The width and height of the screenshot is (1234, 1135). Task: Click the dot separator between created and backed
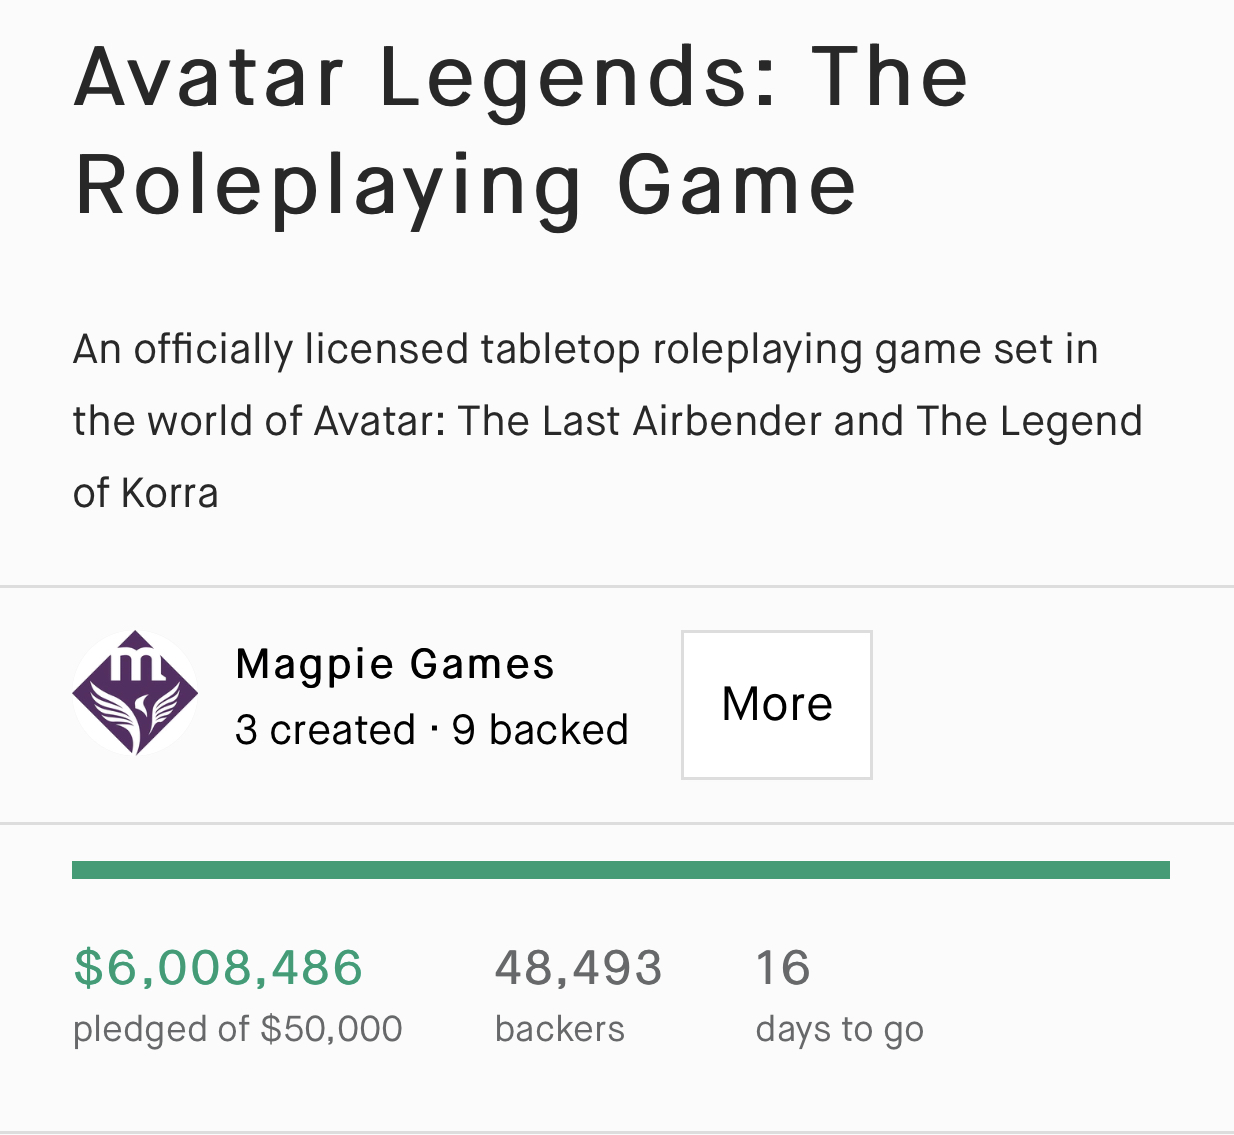(434, 730)
